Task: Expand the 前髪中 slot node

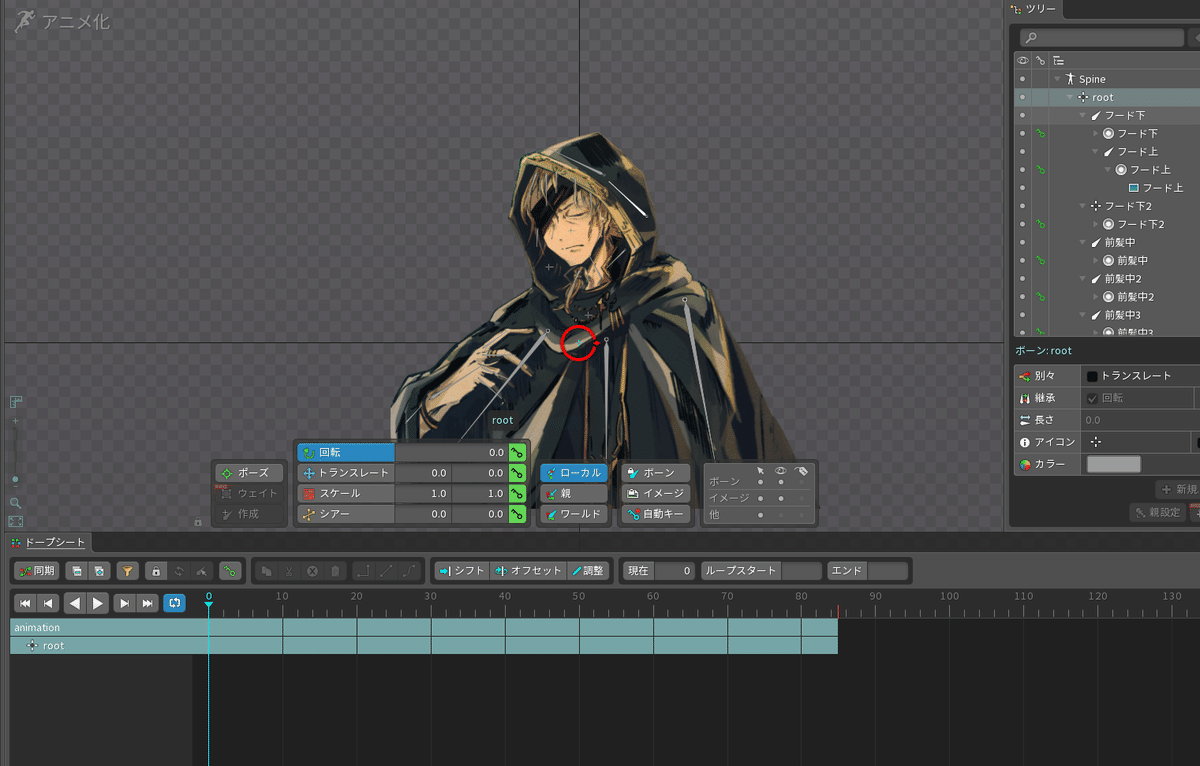Action: [1096, 260]
